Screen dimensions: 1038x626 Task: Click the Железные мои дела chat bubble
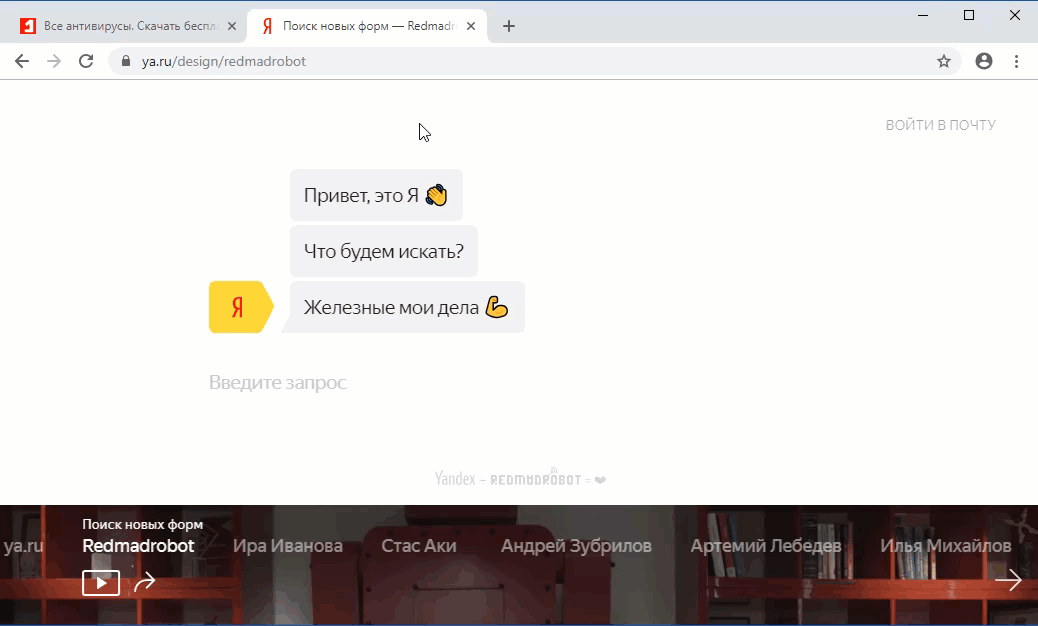pos(405,307)
